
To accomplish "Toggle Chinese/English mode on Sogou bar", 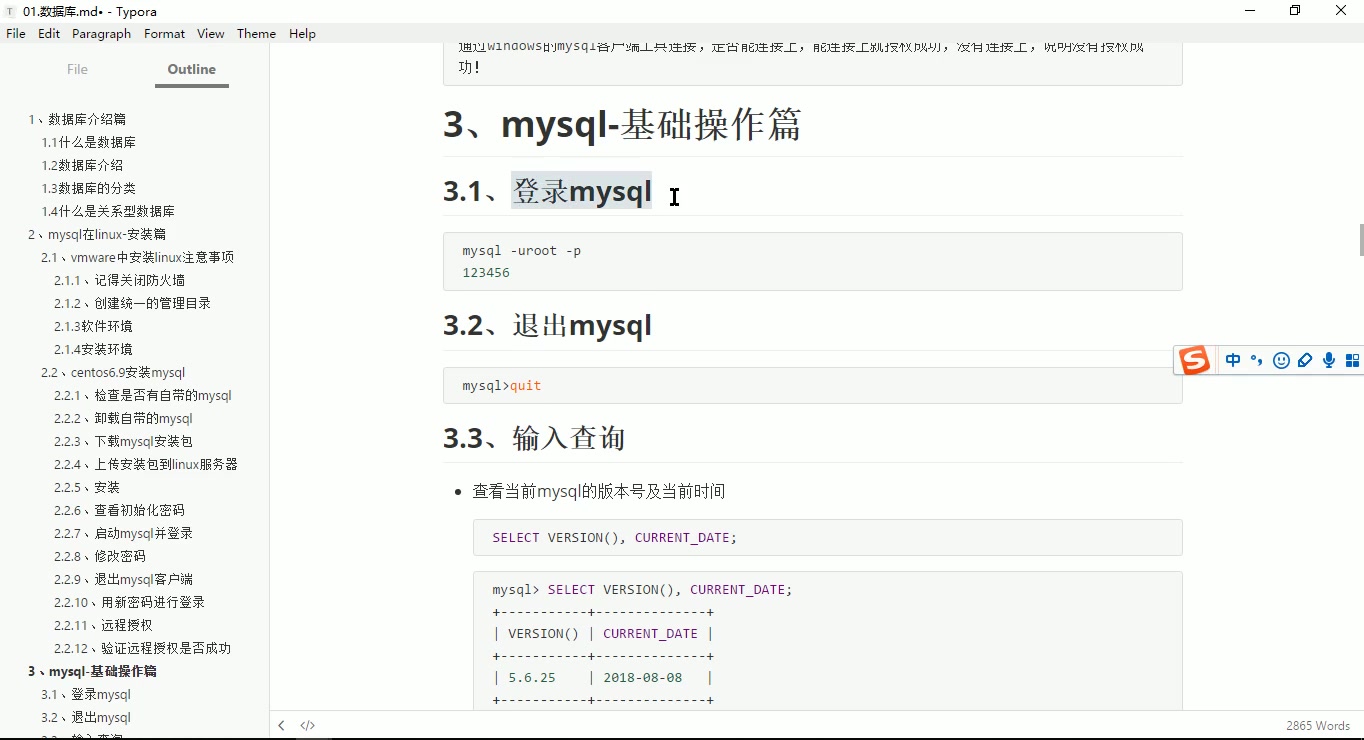I will [x=1233, y=361].
